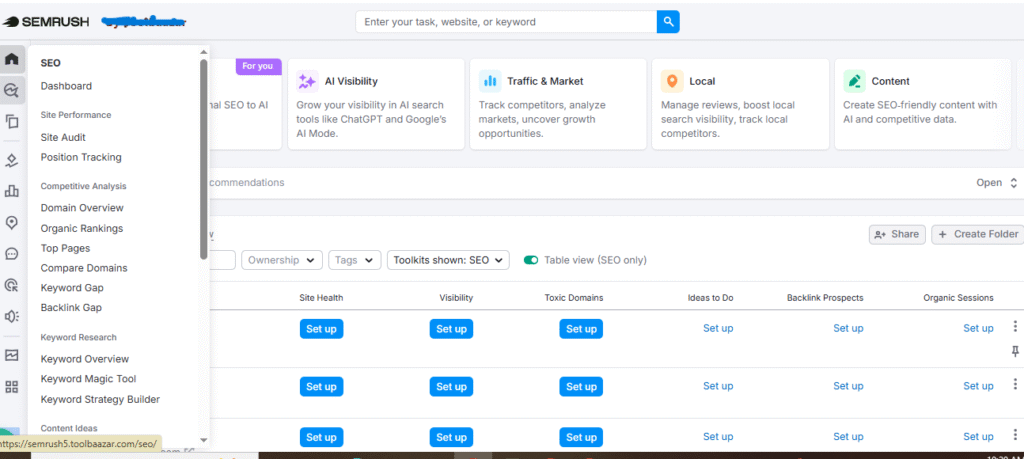Viewport: 1024px width, 459px height.
Task: Toggle the Table view (SEO only) switch
Action: pos(531,260)
